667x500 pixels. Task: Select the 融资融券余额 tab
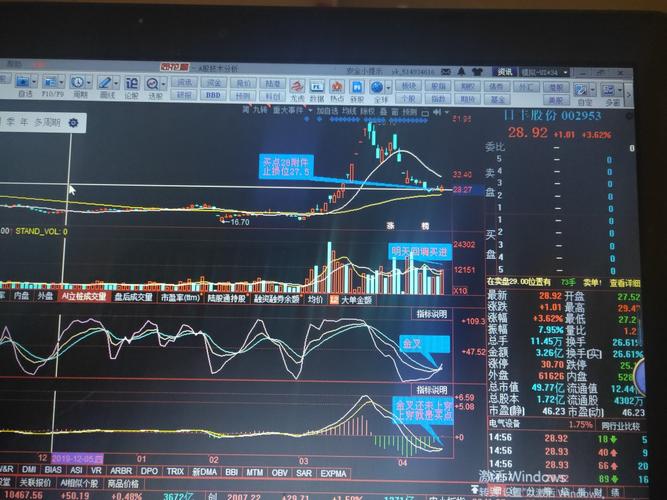[276, 299]
